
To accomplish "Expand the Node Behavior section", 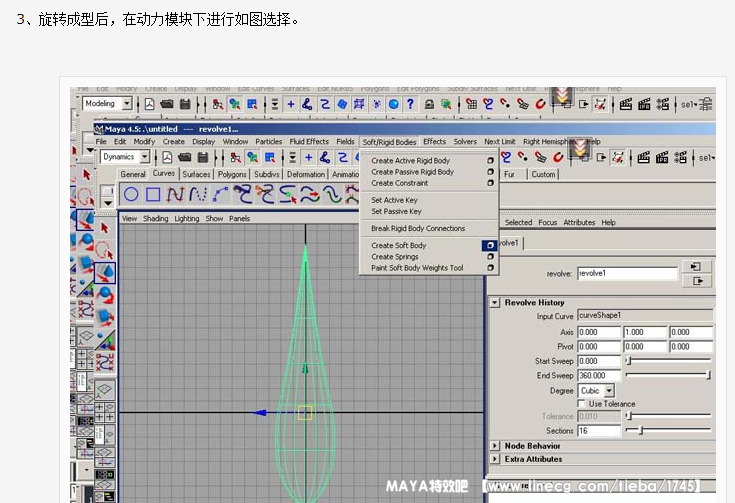I will point(494,446).
